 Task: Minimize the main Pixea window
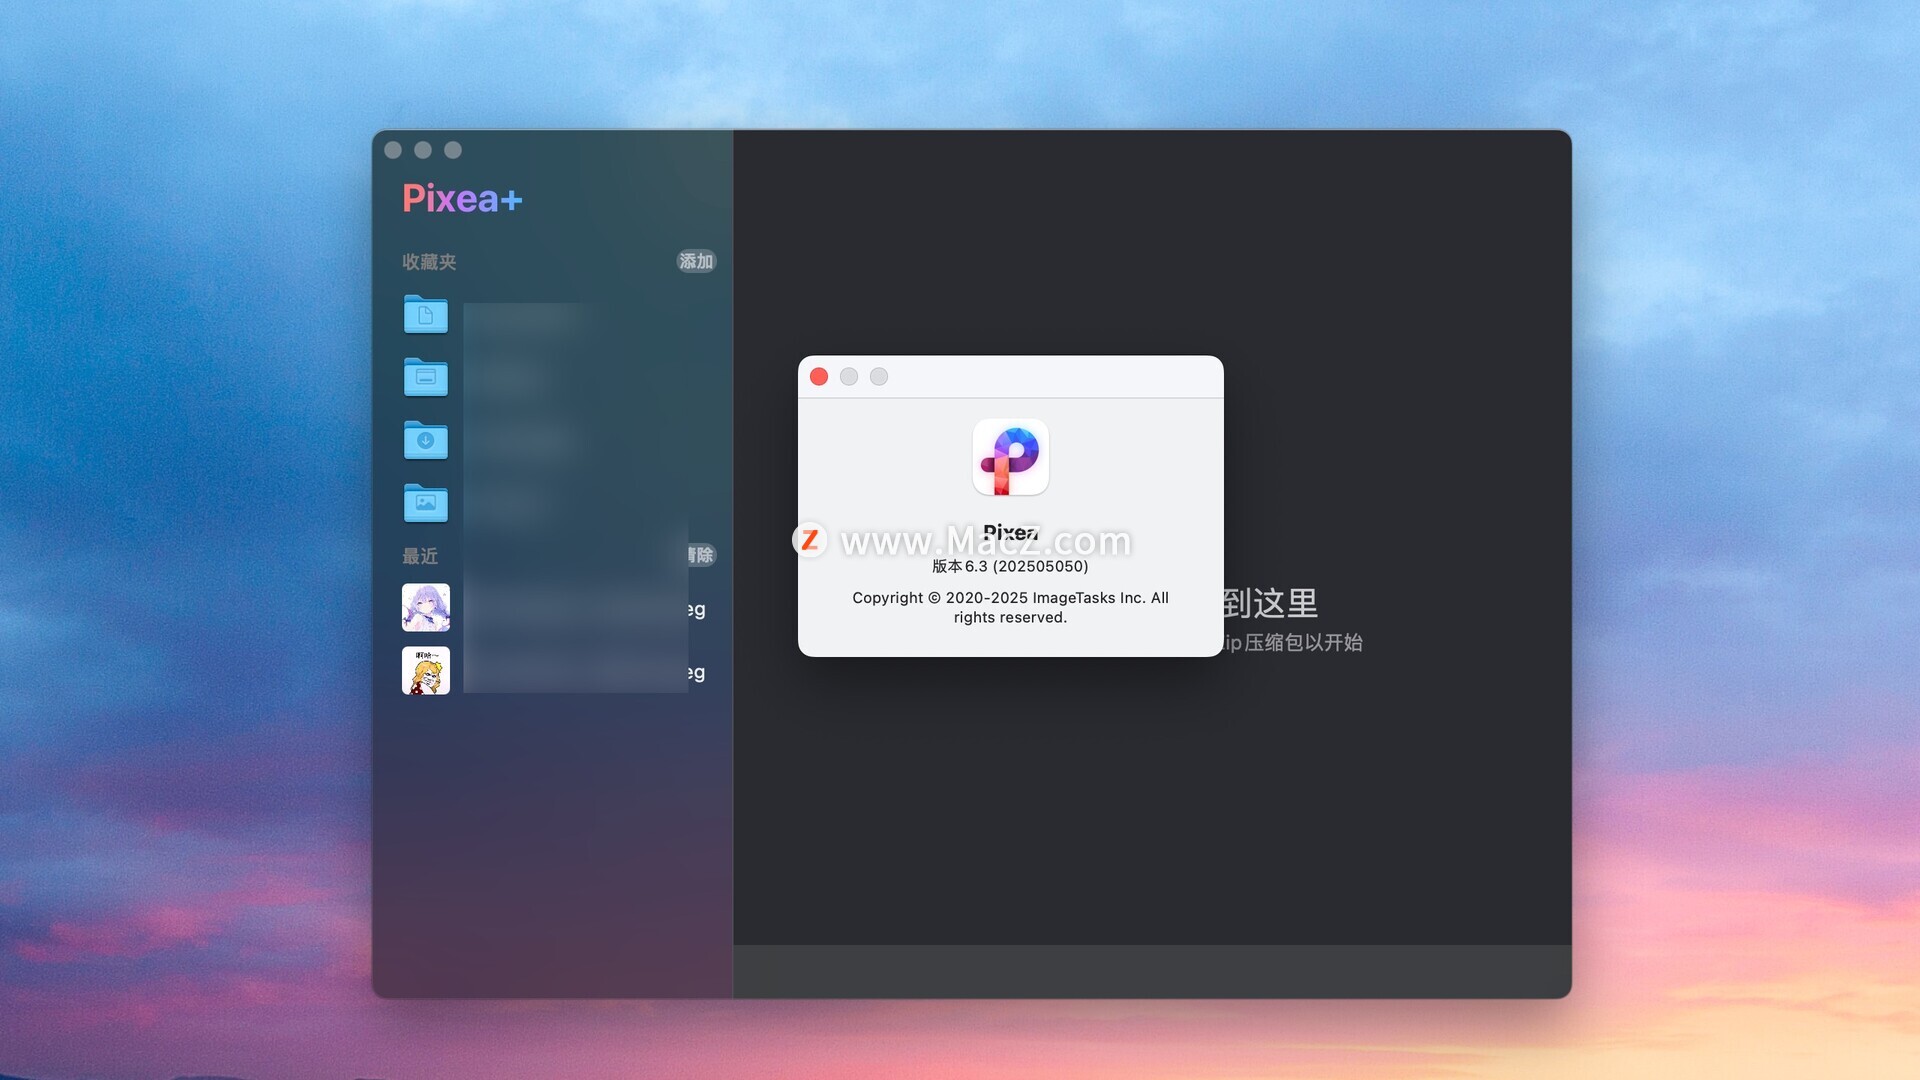(423, 150)
